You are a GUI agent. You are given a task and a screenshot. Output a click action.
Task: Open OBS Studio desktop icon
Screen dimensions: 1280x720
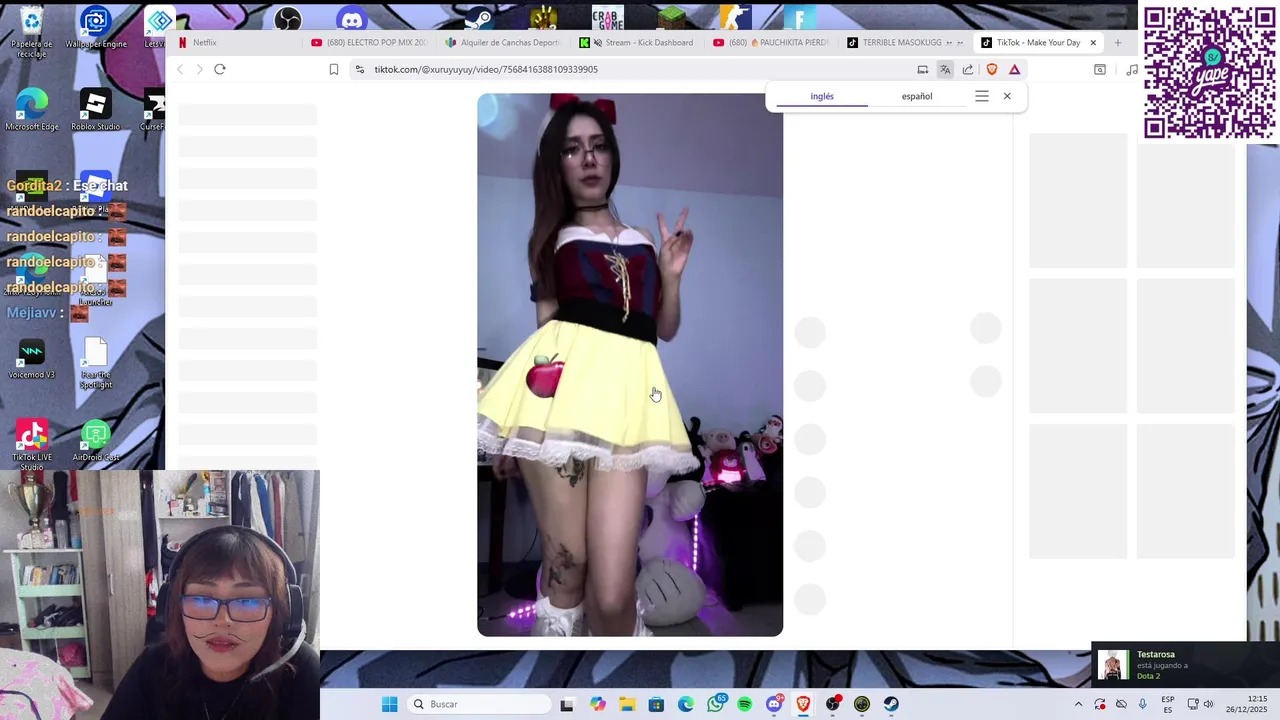point(288,19)
